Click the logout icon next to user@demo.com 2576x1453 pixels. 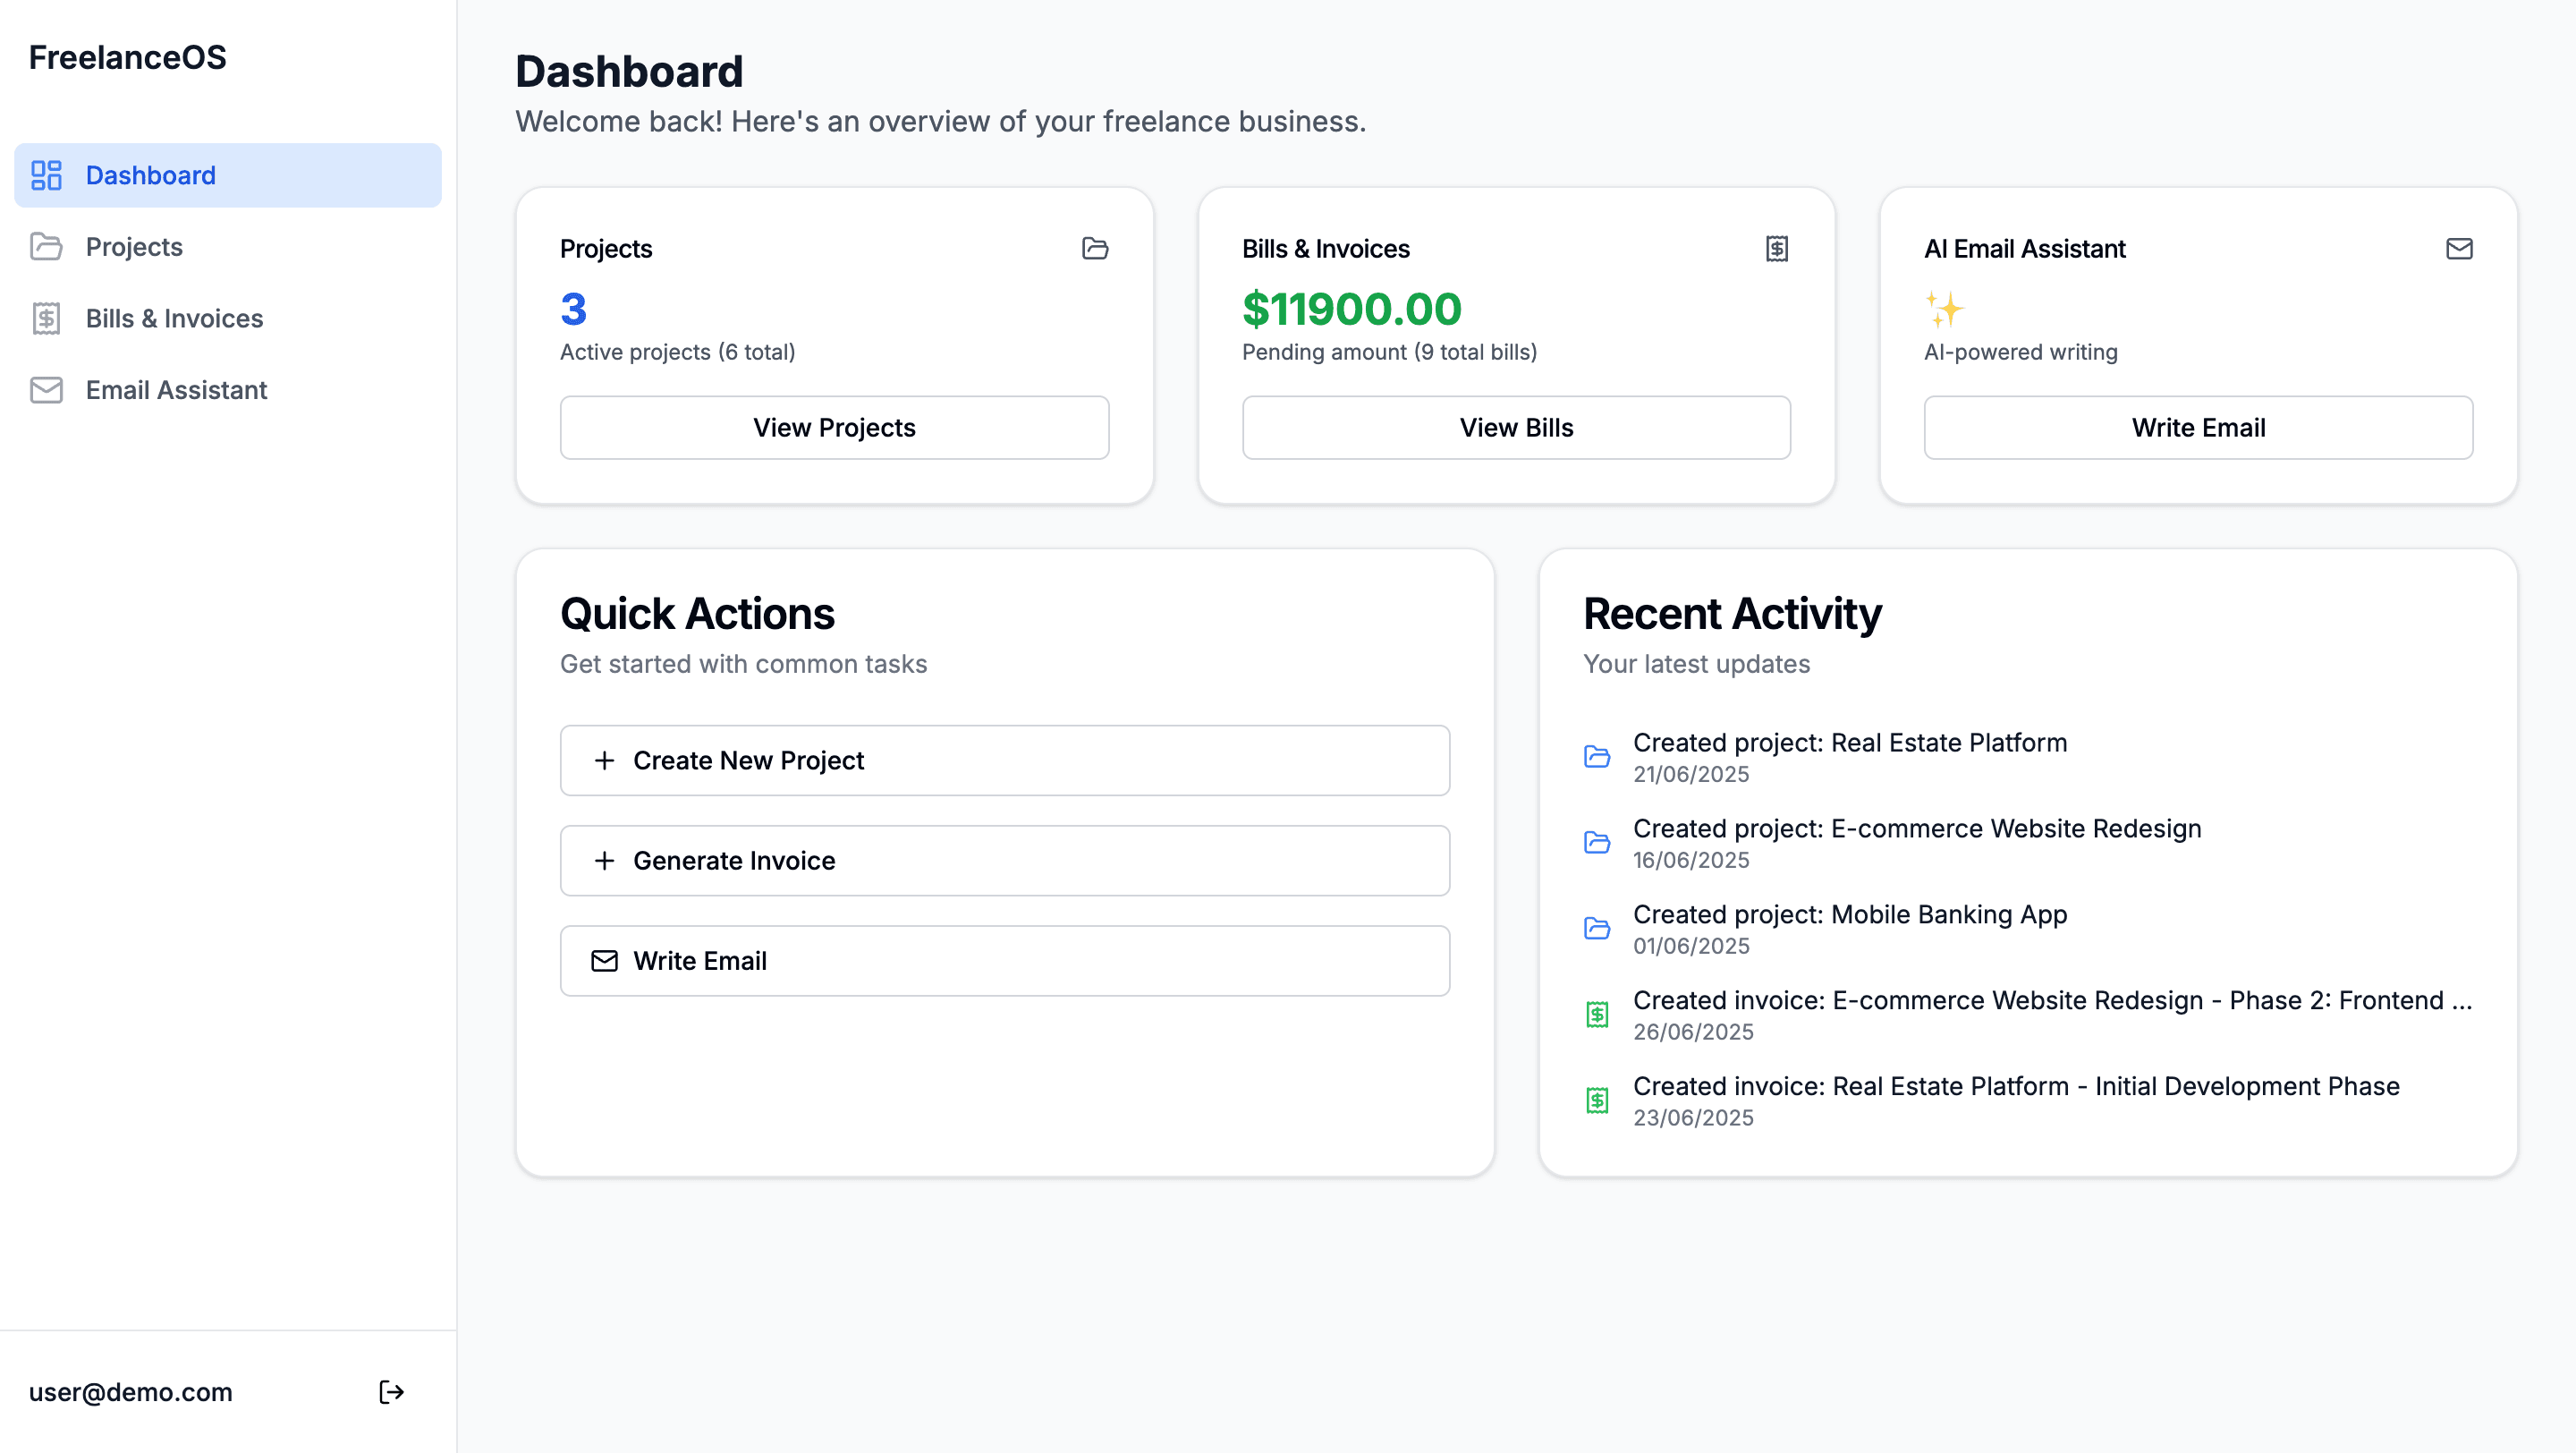click(x=391, y=1392)
